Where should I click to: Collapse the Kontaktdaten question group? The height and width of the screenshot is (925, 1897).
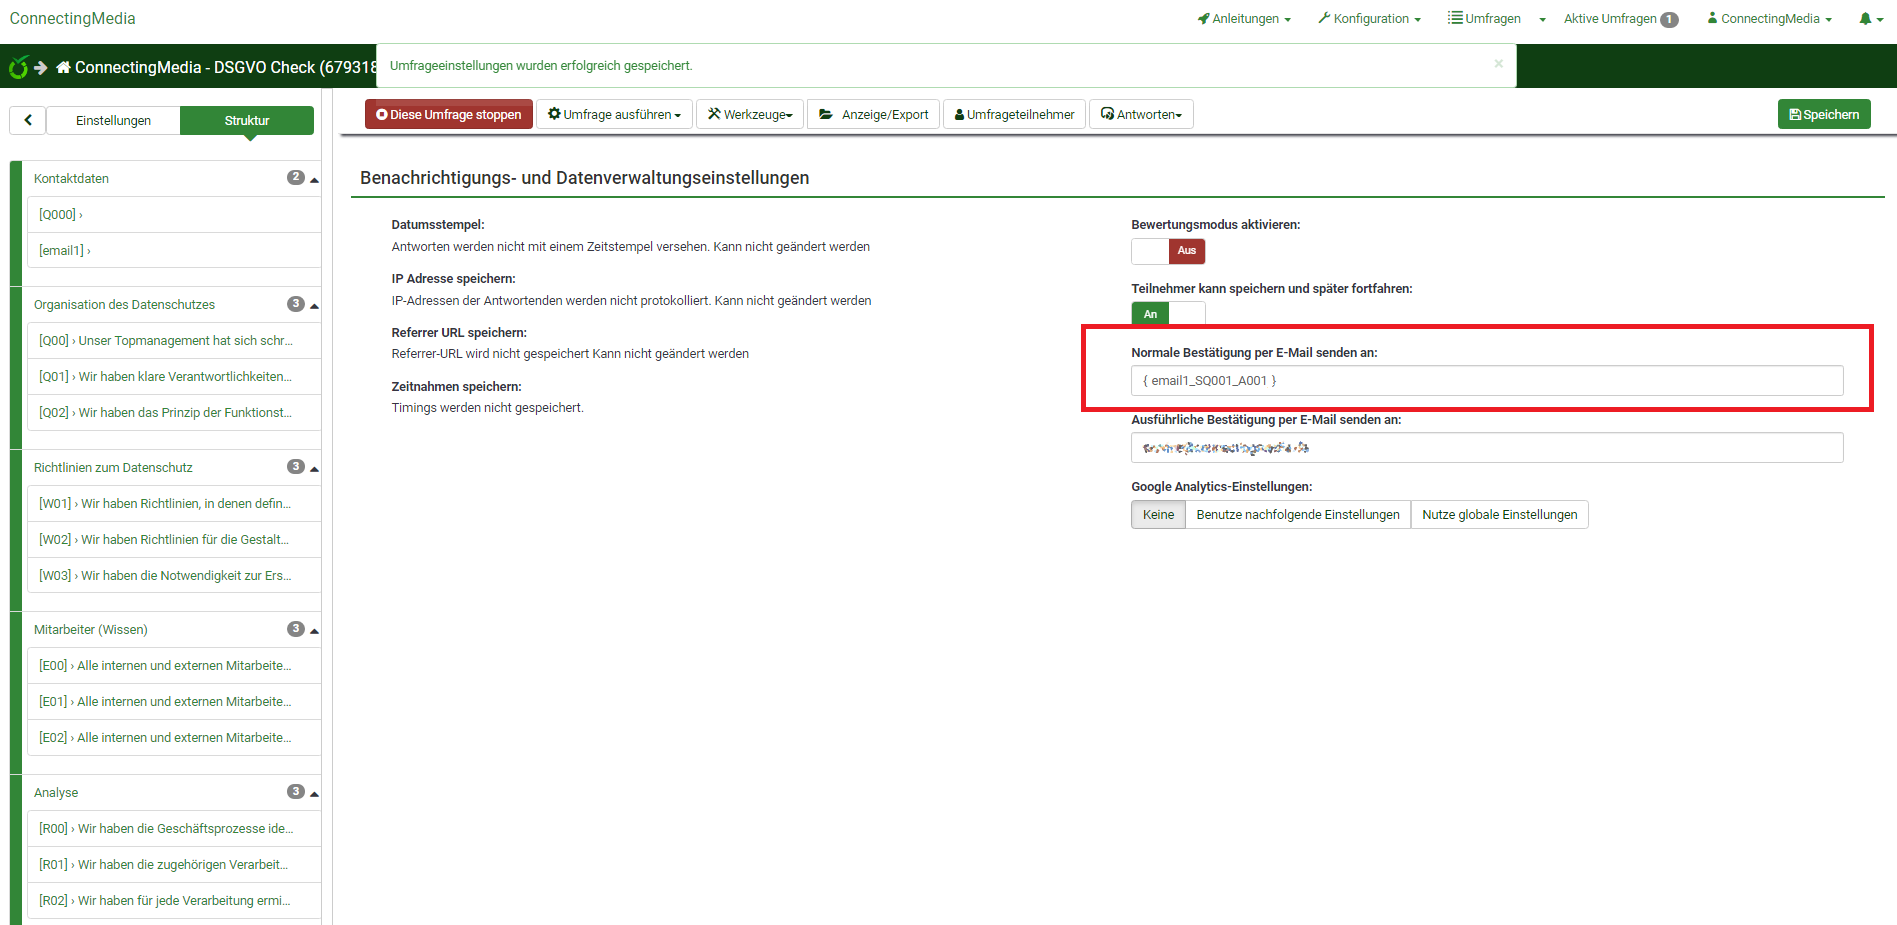[x=314, y=179]
